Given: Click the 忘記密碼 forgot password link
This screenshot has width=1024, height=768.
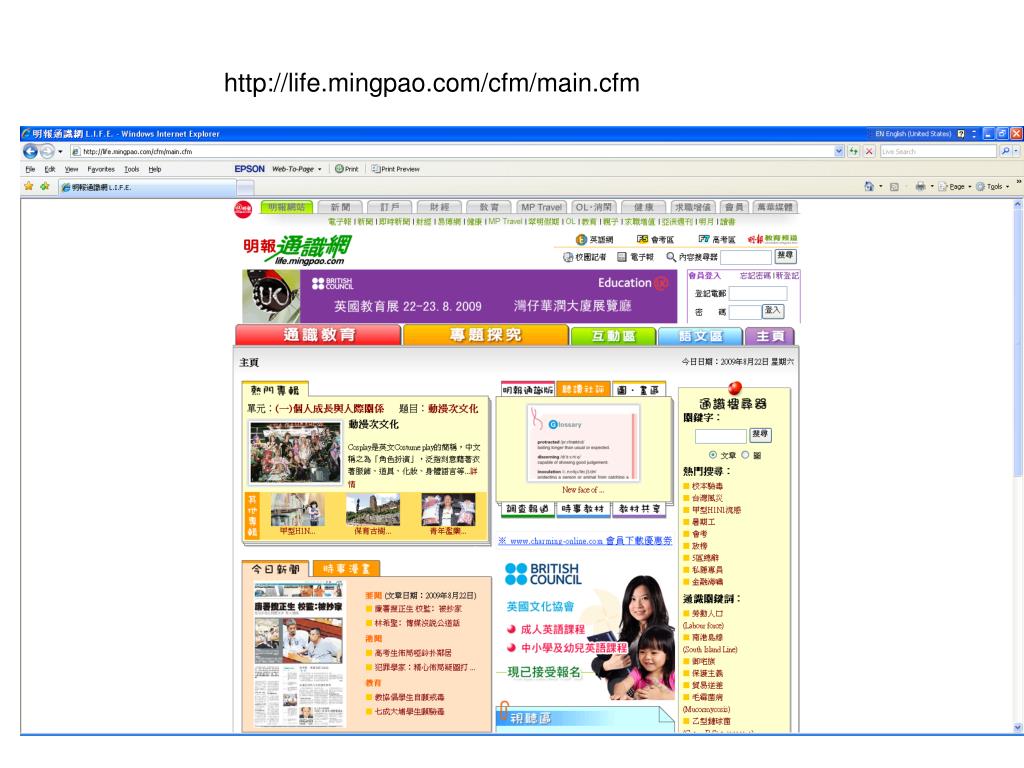Looking at the screenshot, I should click(755, 276).
